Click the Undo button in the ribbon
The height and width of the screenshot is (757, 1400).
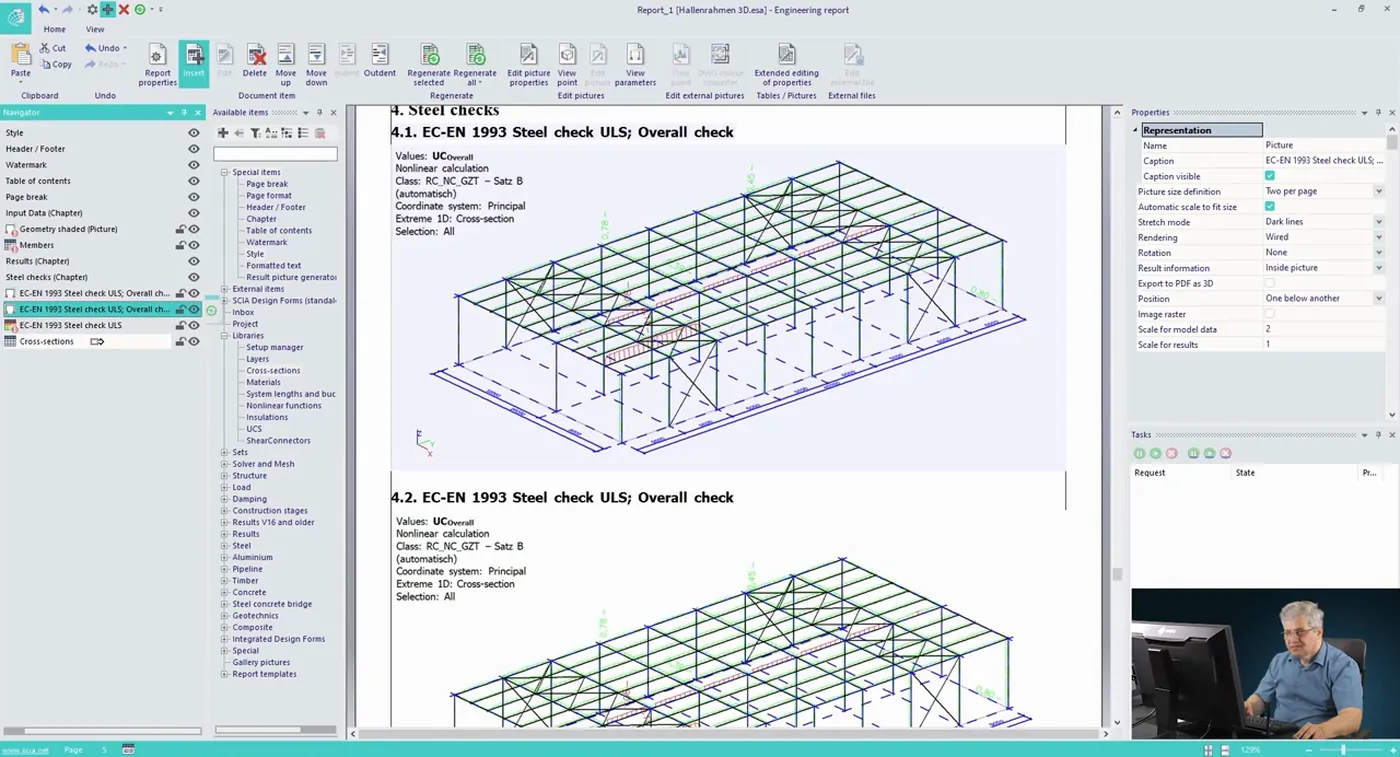pos(104,48)
